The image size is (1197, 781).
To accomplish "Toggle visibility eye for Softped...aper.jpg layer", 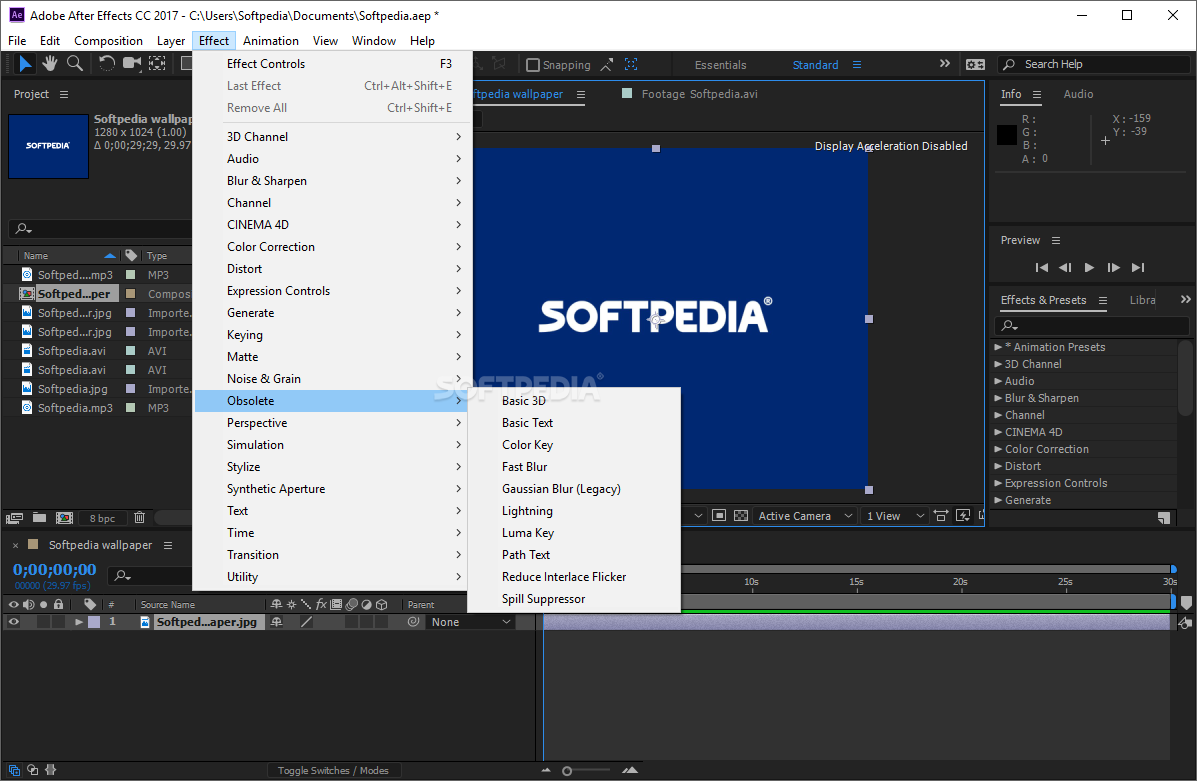I will [x=14, y=622].
